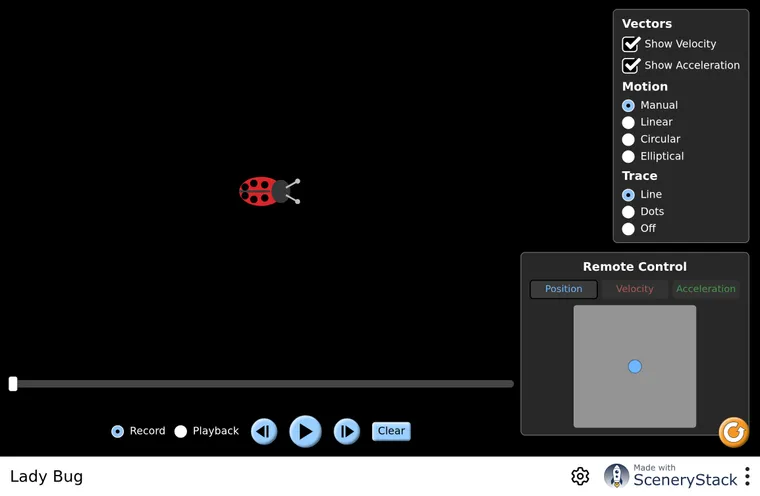Click the blue dot in the remote control pad
The width and height of the screenshot is (760, 496).
634,366
